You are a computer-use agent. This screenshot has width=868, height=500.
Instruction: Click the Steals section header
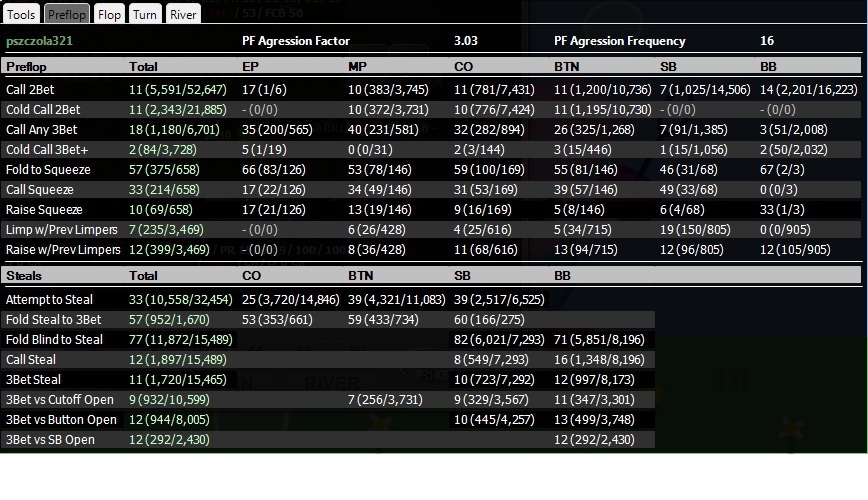click(24, 276)
